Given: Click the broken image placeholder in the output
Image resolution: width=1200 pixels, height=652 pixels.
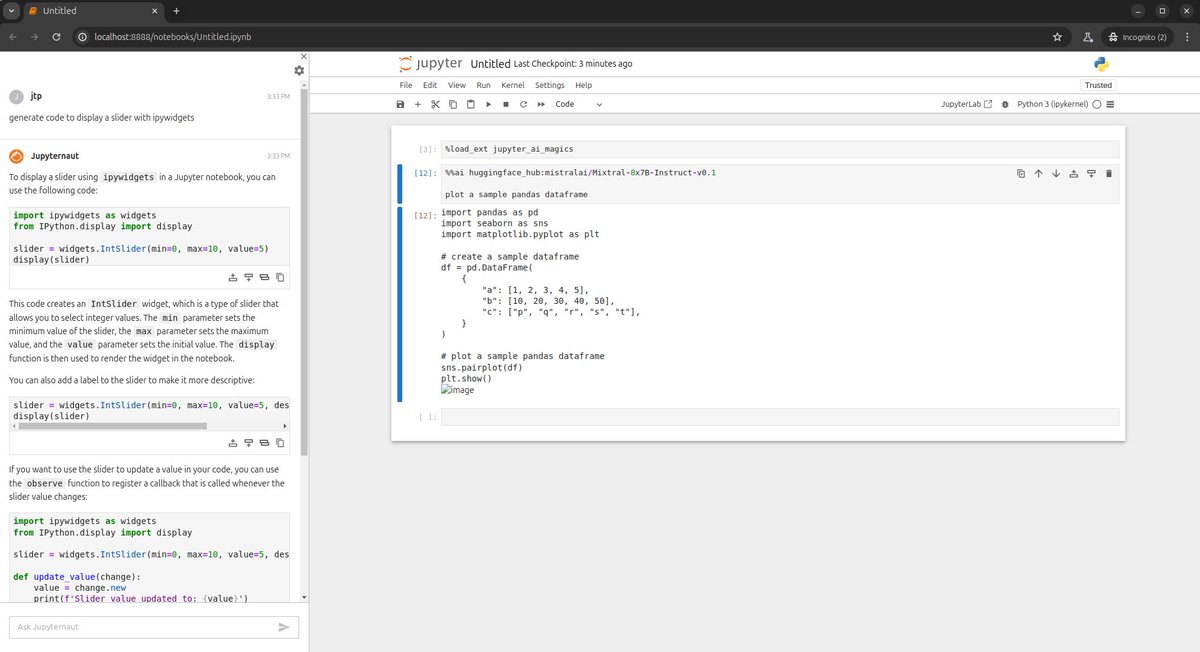Looking at the screenshot, I should 458,390.
